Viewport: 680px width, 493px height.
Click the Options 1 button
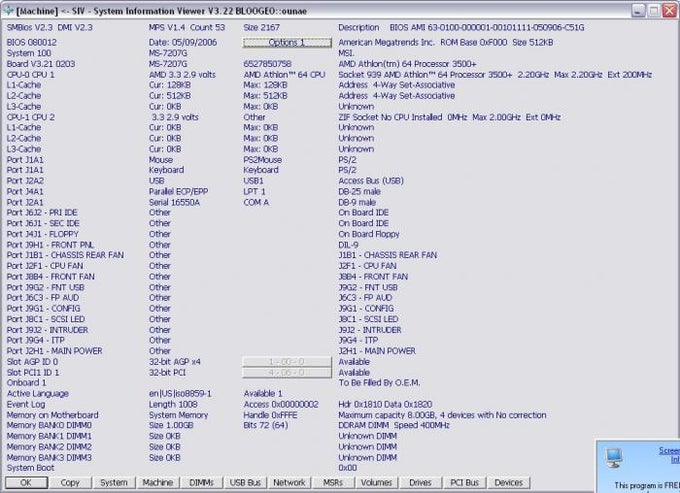[287, 42]
